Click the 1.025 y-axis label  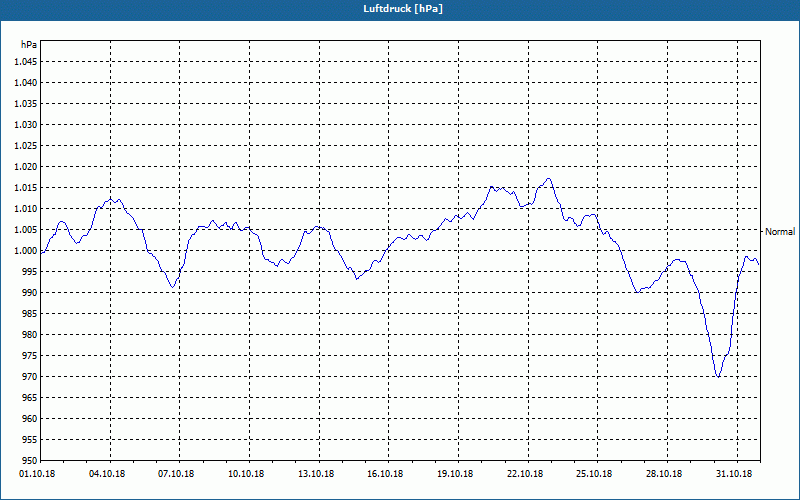(x=26, y=145)
